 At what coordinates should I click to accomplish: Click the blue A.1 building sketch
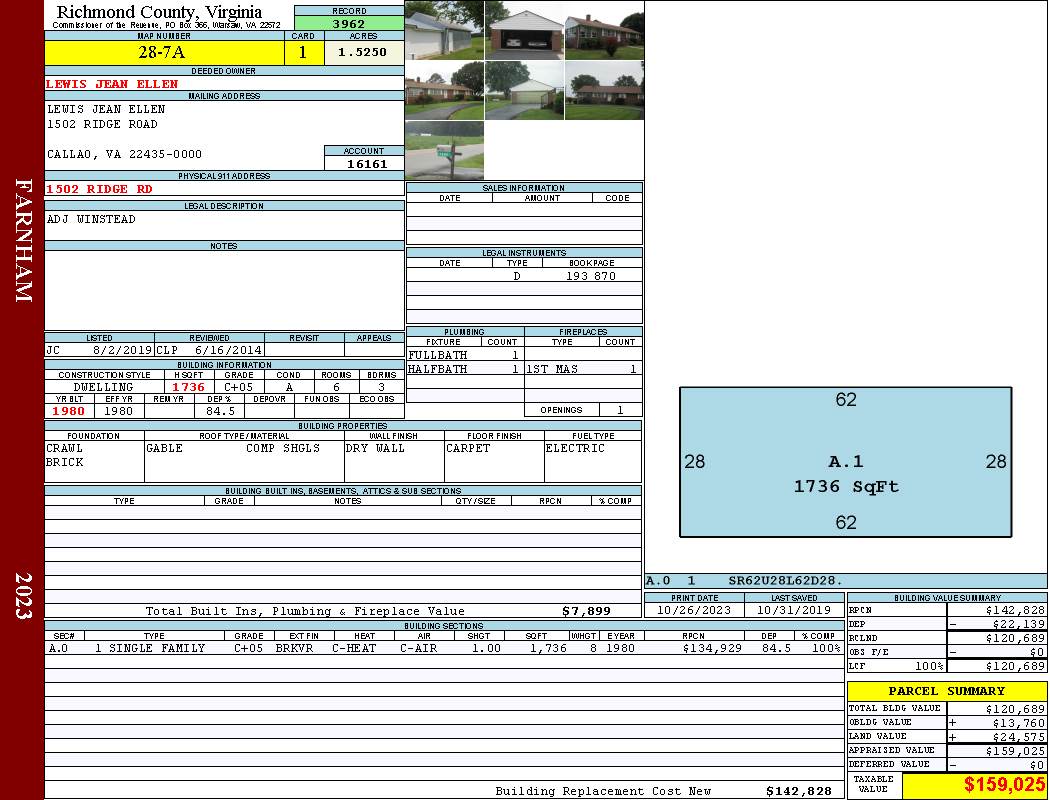[x=845, y=462]
